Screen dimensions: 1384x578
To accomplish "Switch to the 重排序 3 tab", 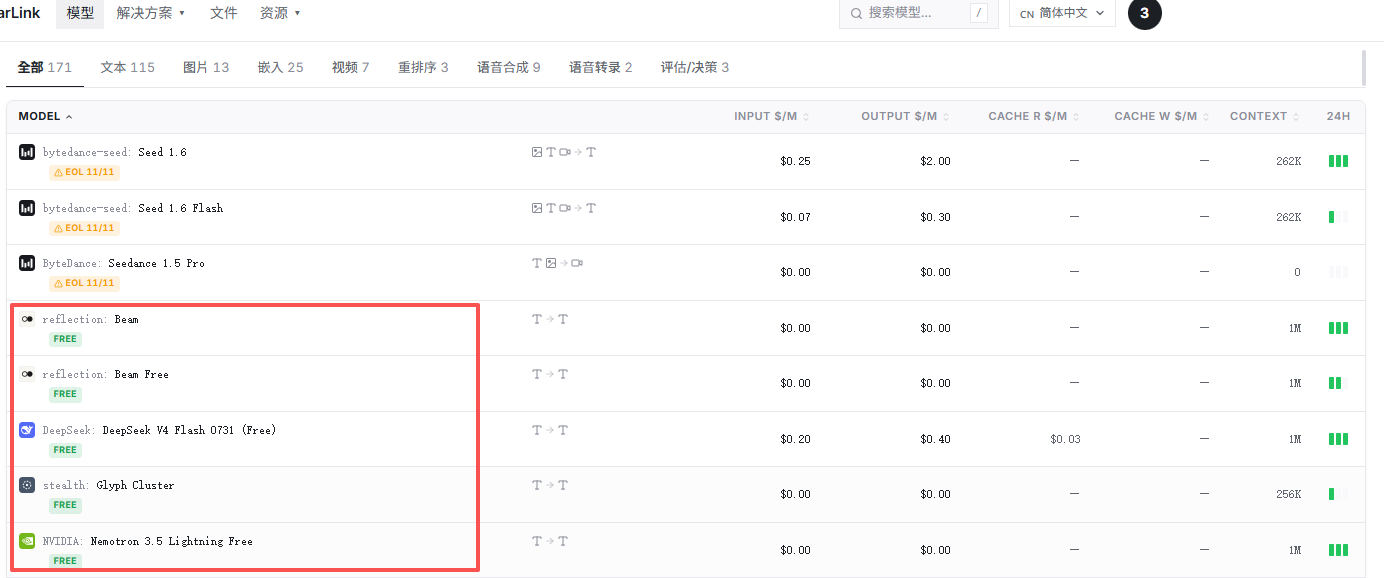I will tap(423, 67).
